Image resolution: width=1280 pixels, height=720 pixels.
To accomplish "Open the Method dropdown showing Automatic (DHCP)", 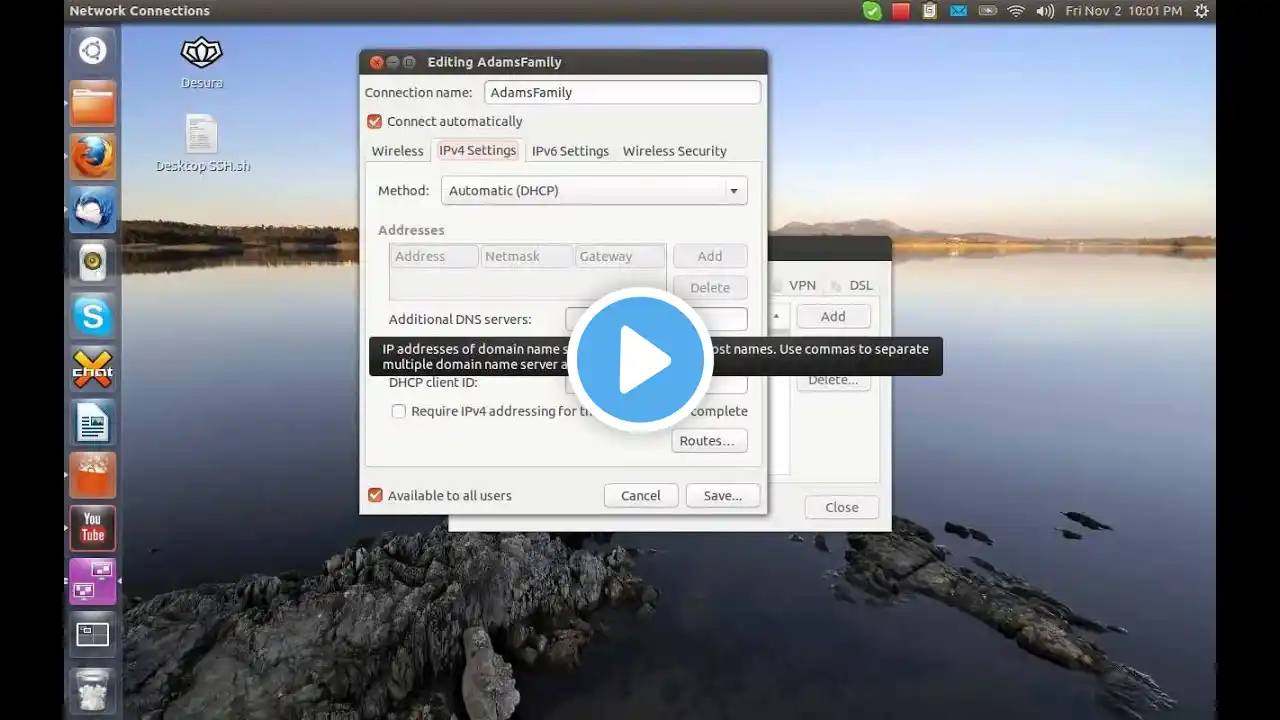I will click(594, 190).
